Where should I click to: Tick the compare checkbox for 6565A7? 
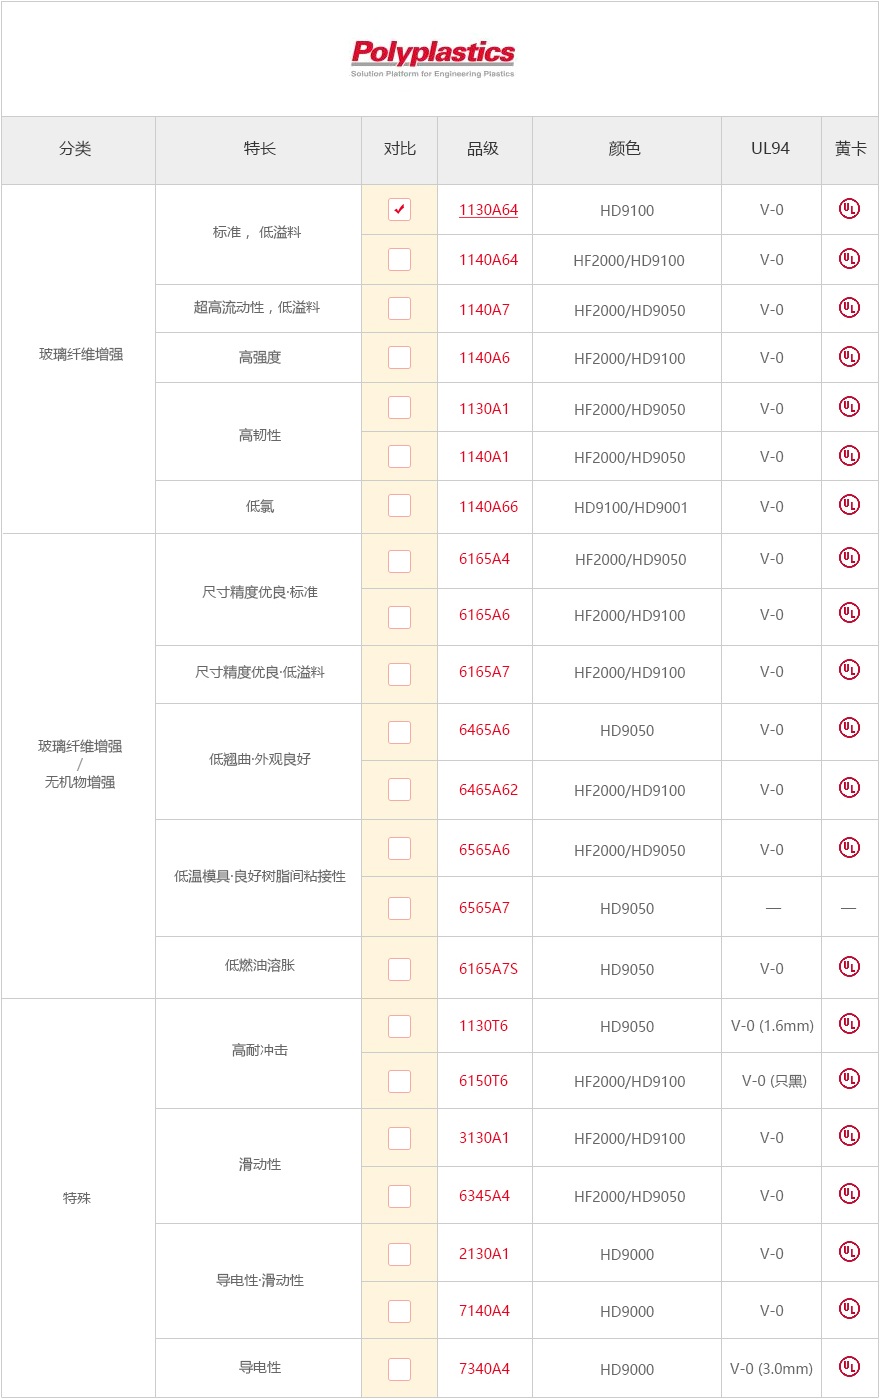(399, 908)
